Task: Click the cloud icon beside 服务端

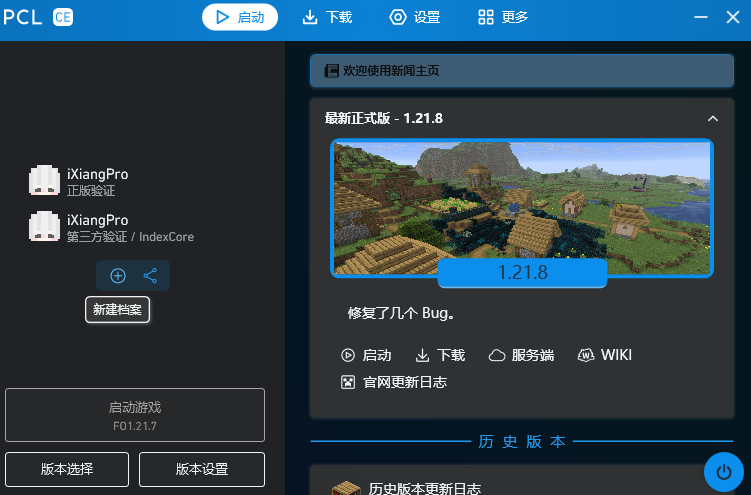Action: (497, 355)
